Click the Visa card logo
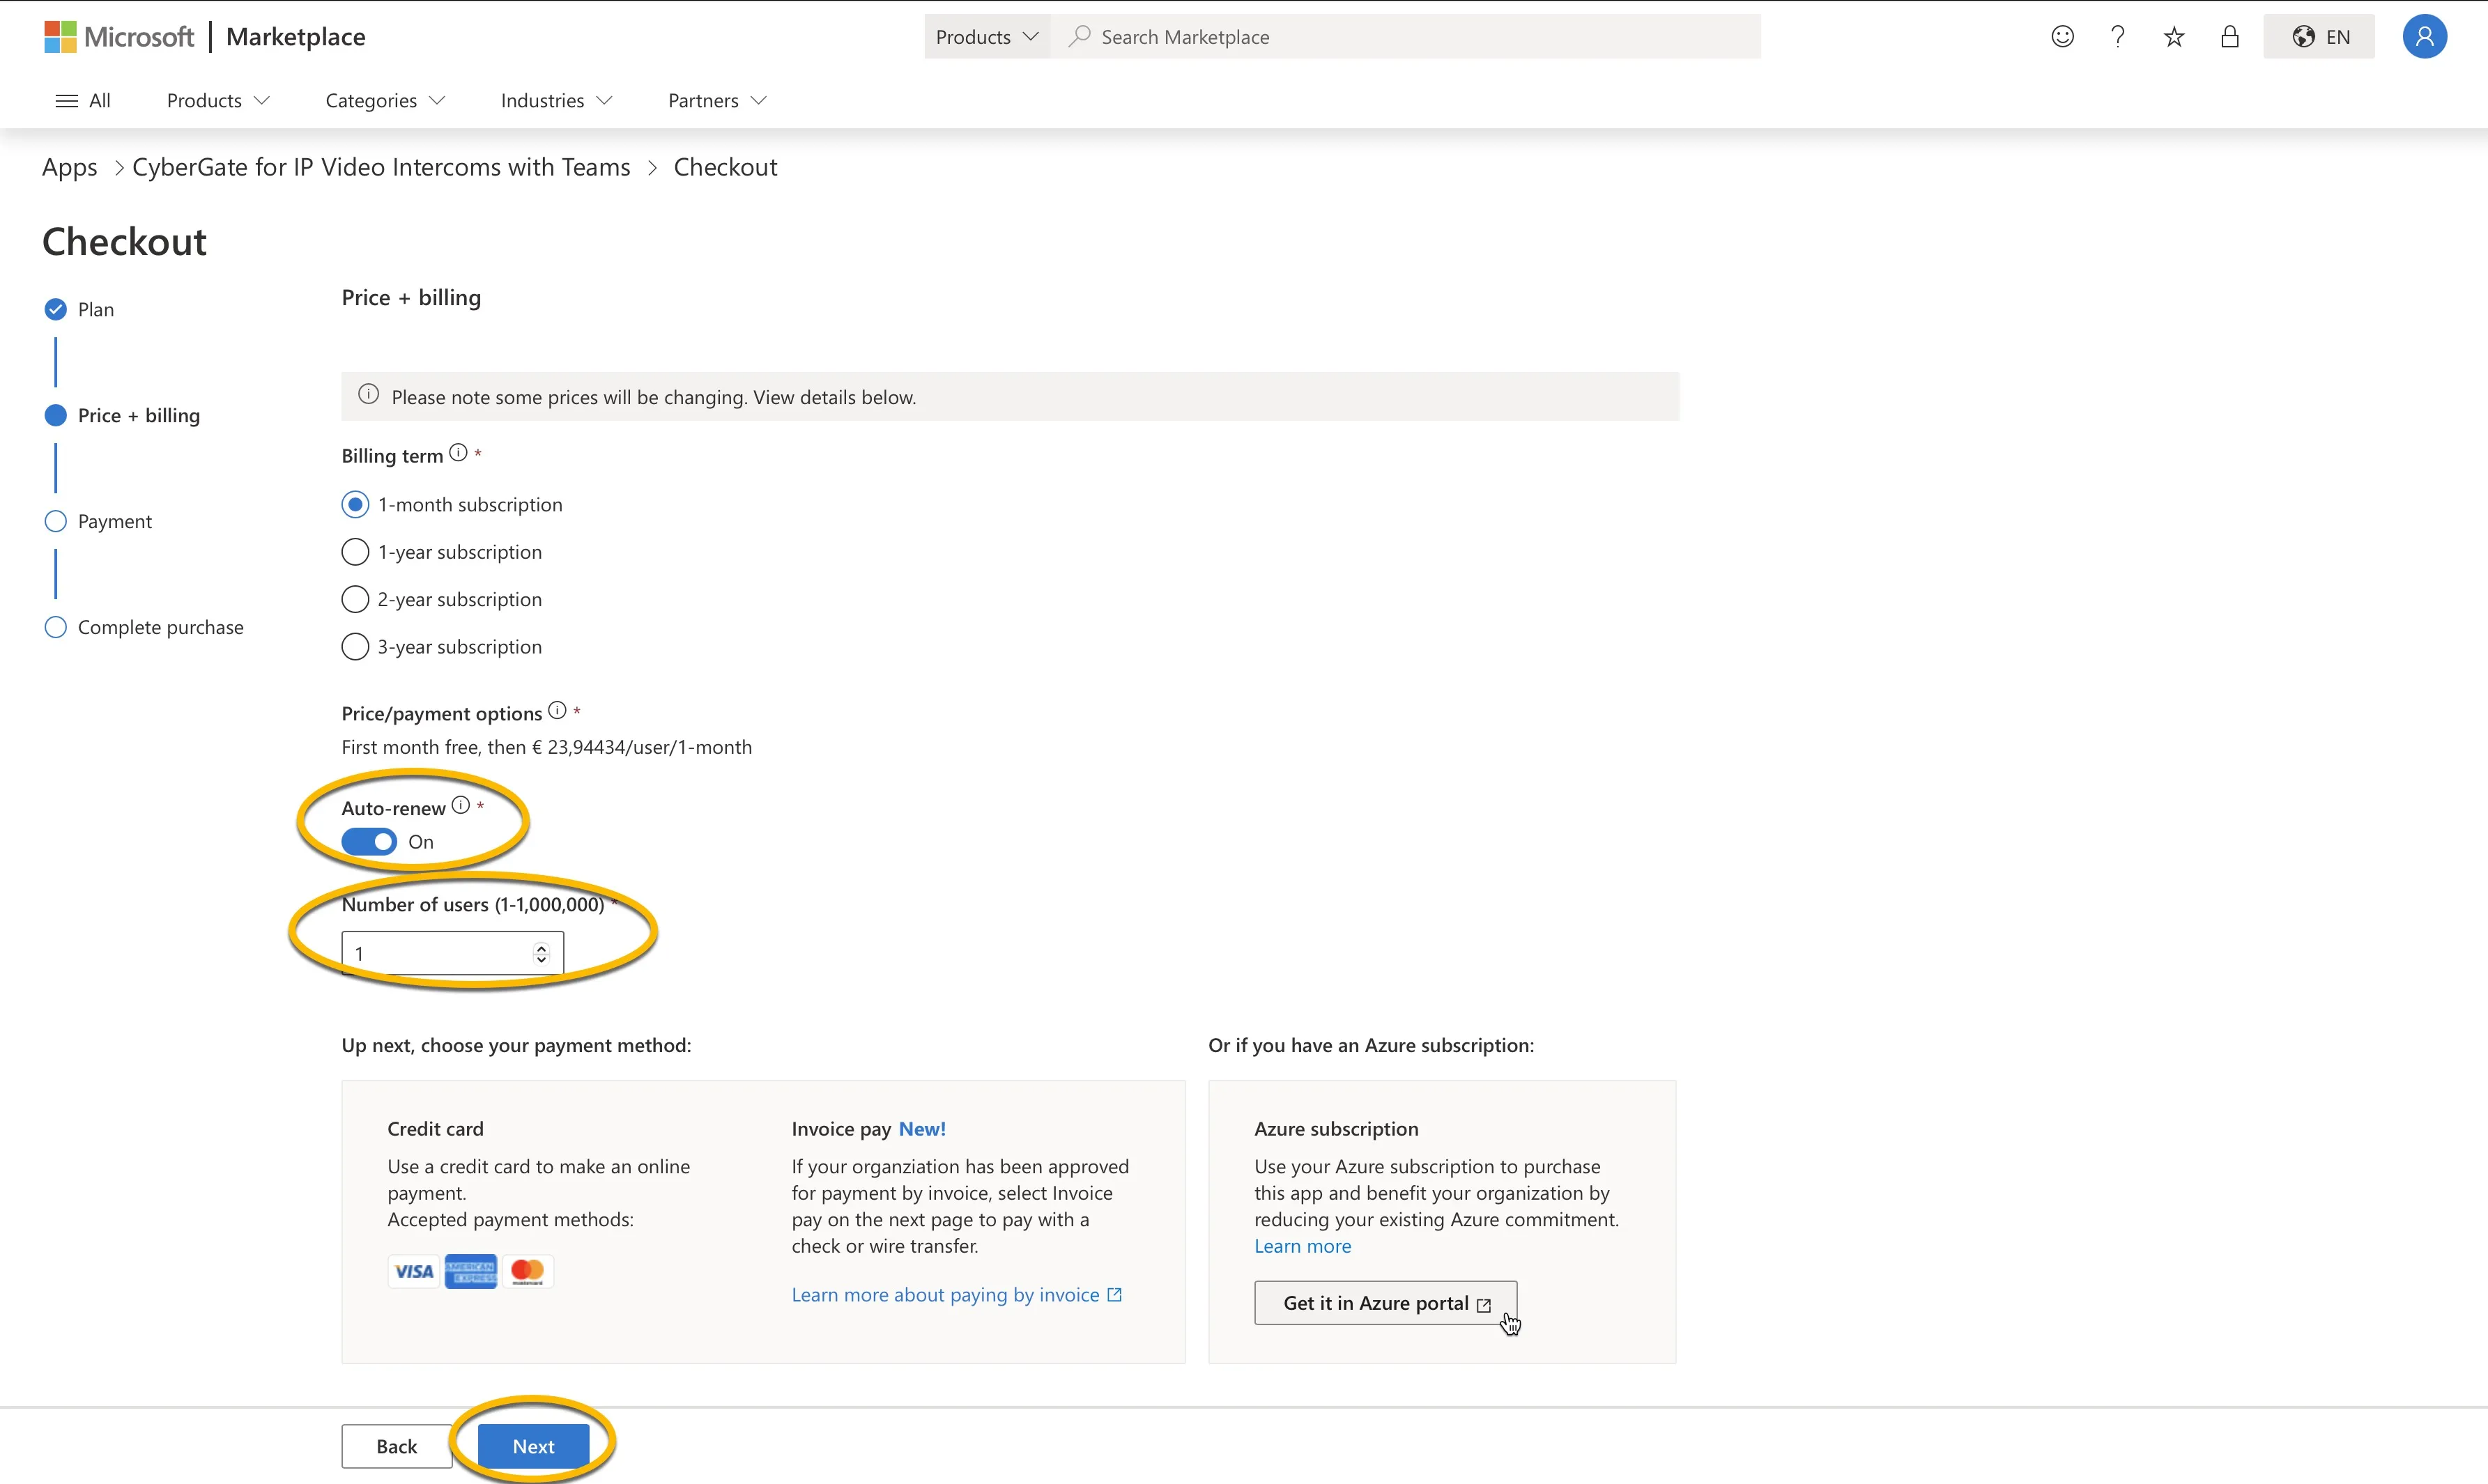2488x1484 pixels. [x=413, y=1271]
